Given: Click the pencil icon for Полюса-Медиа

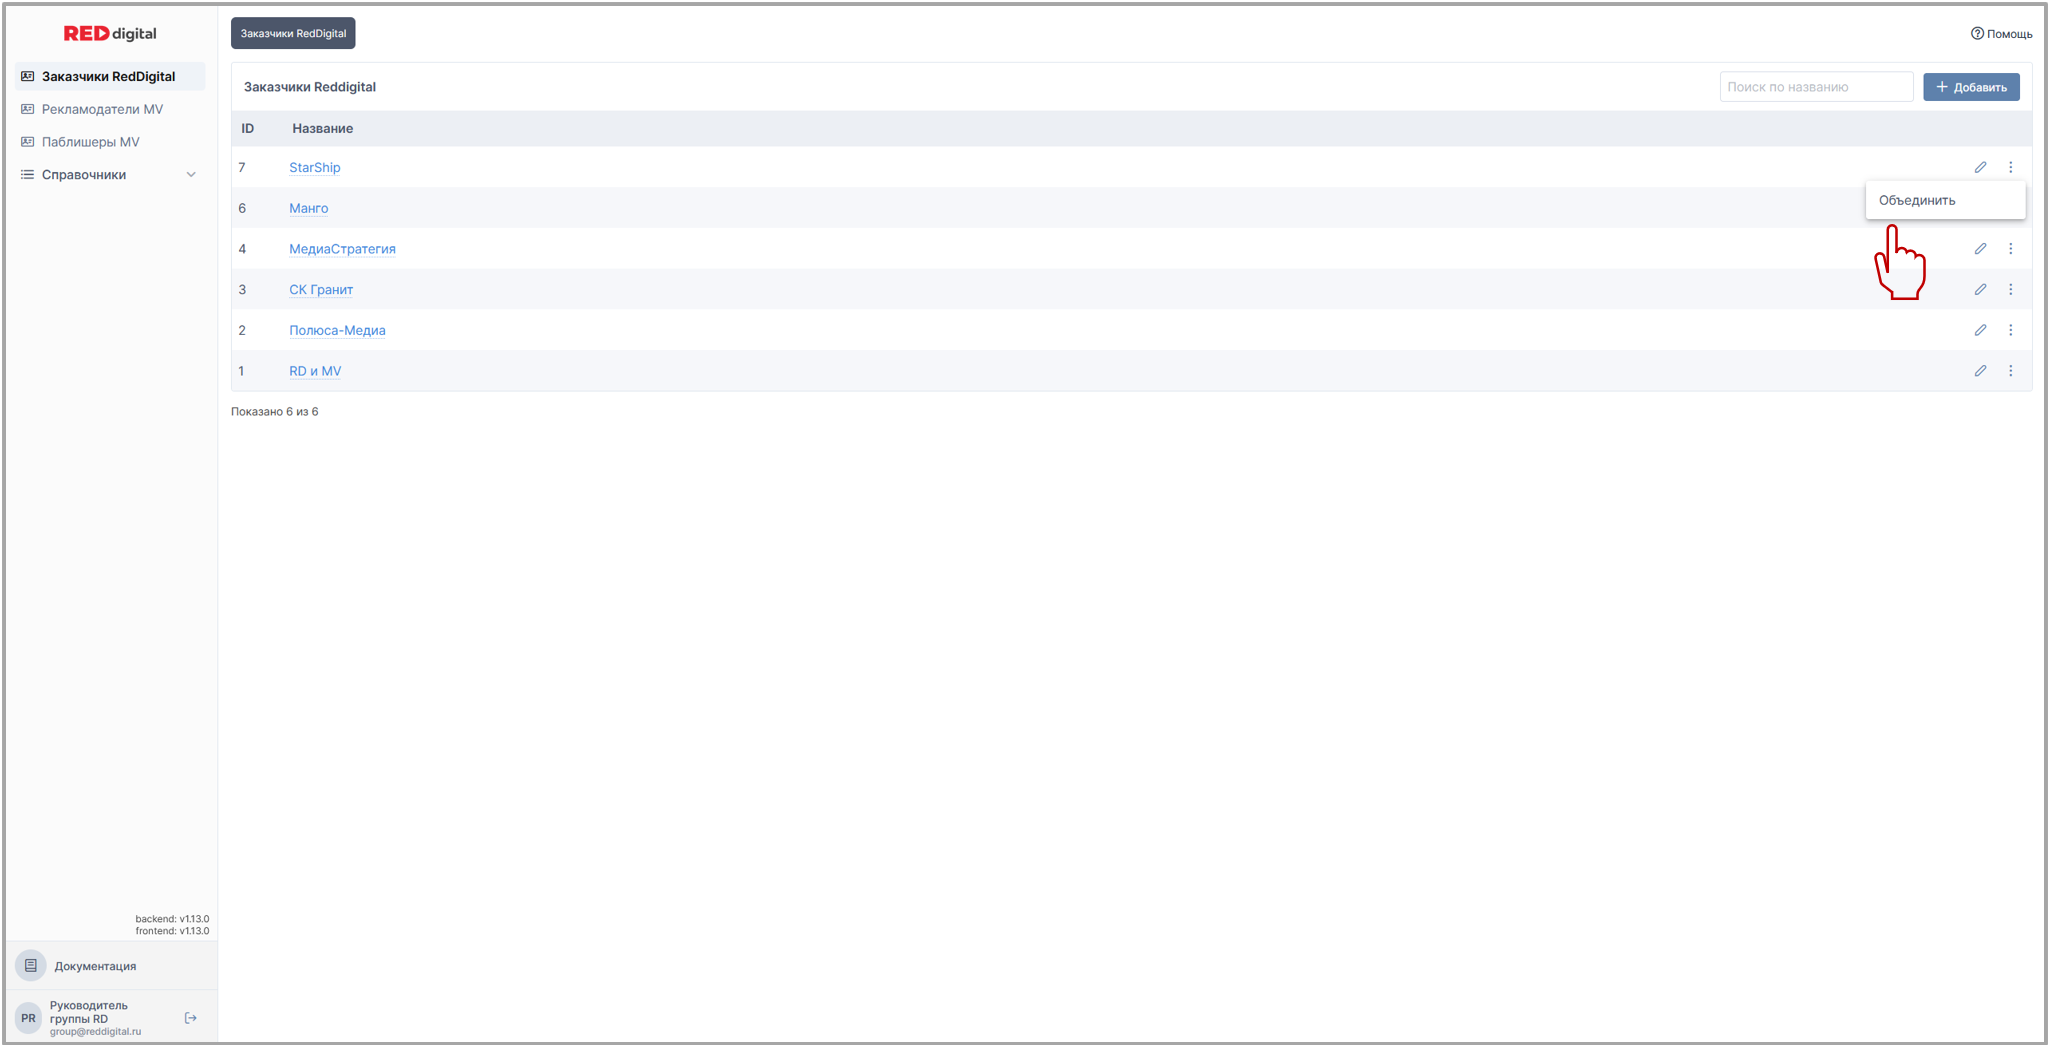Looking at the screenshot, I should click(1980, 330).
